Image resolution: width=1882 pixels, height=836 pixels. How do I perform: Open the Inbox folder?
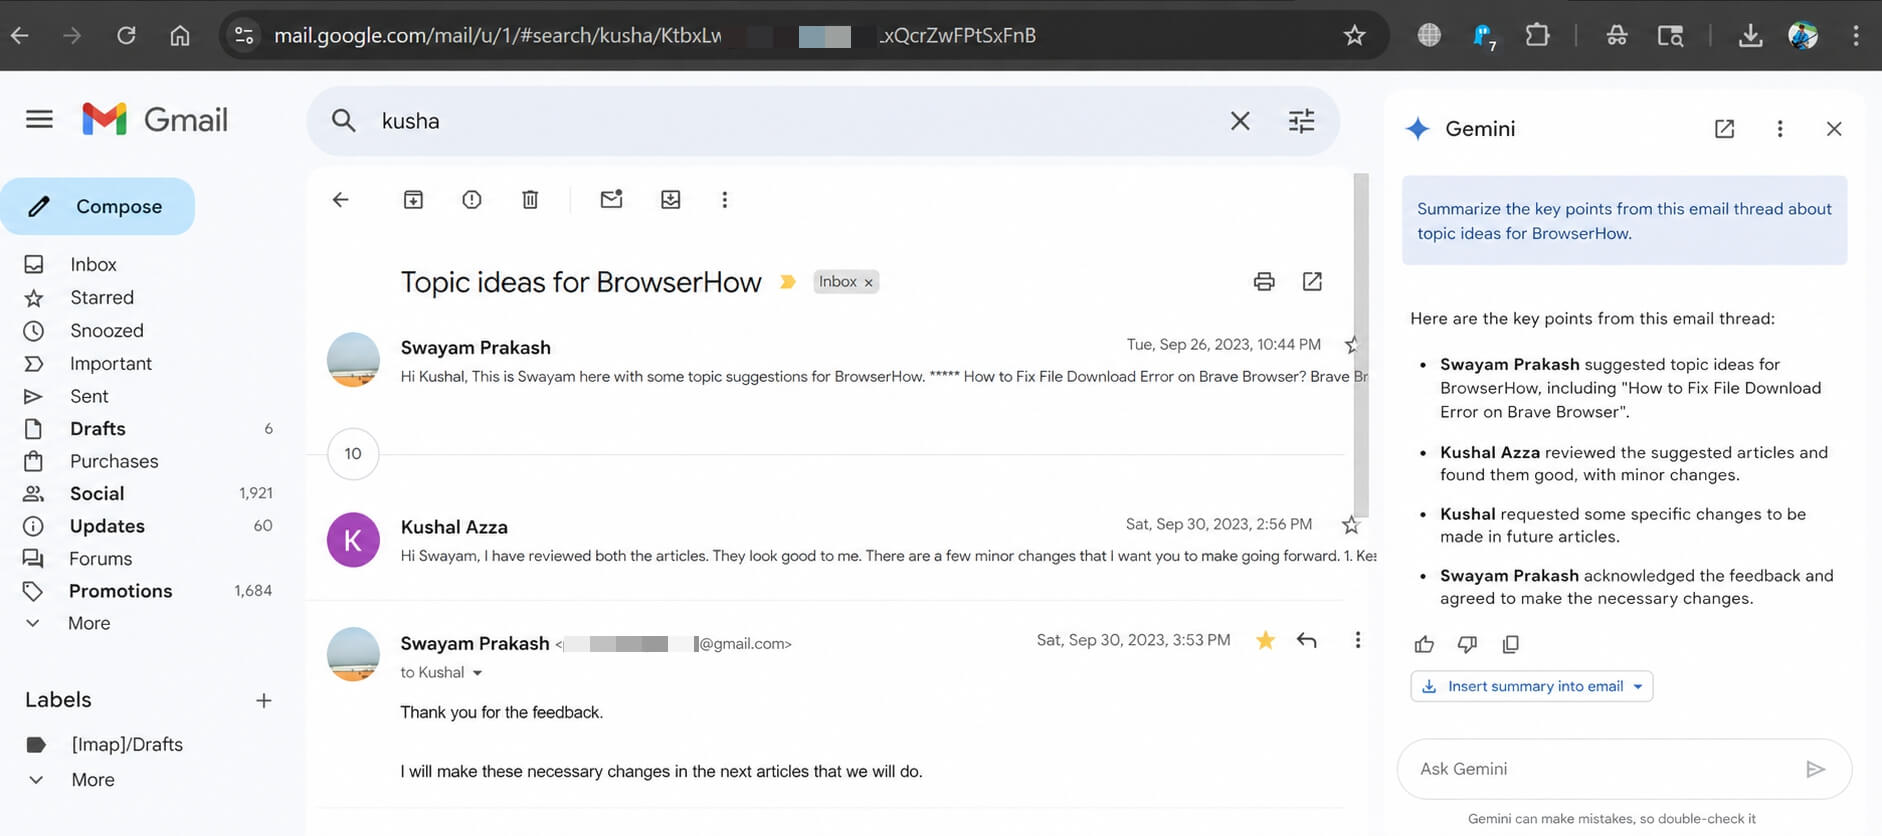click(93, 265)
